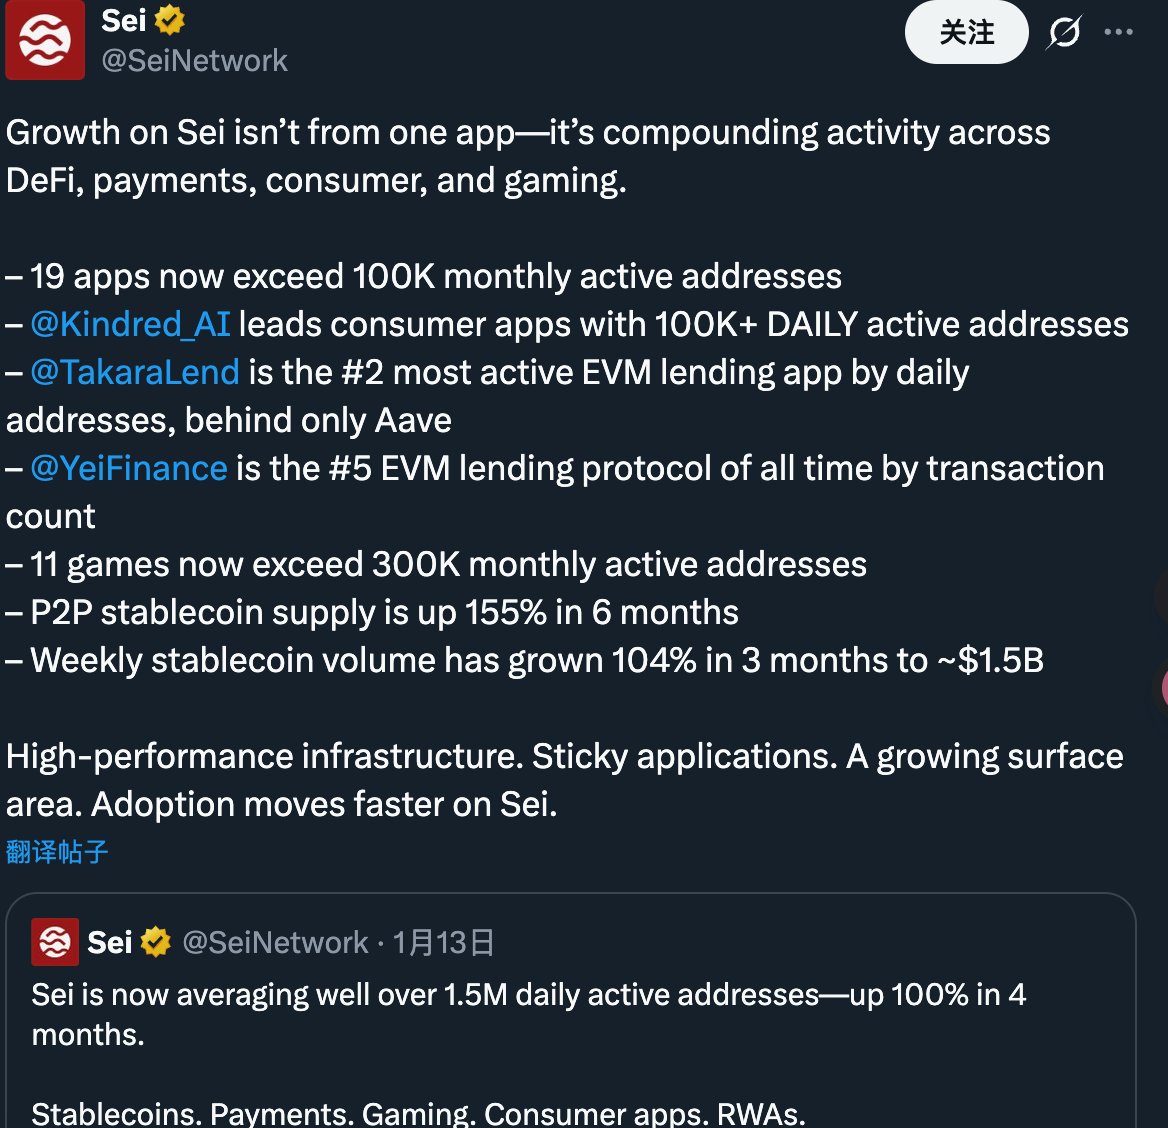Click the bold Sei display name in the header
Viewport: 1168px width, 1128px height.
(x=124, y=20)
